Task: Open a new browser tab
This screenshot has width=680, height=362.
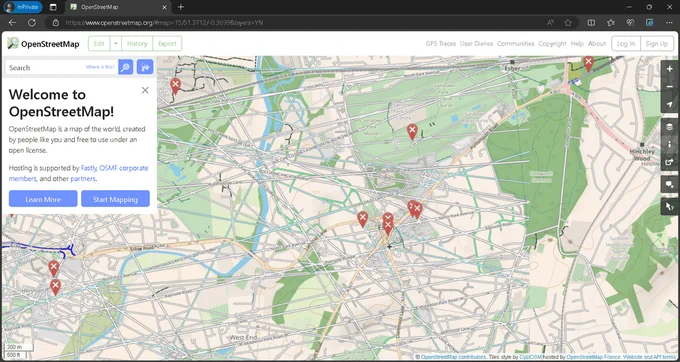Action: pyautogui.click(x=181, y=7)
